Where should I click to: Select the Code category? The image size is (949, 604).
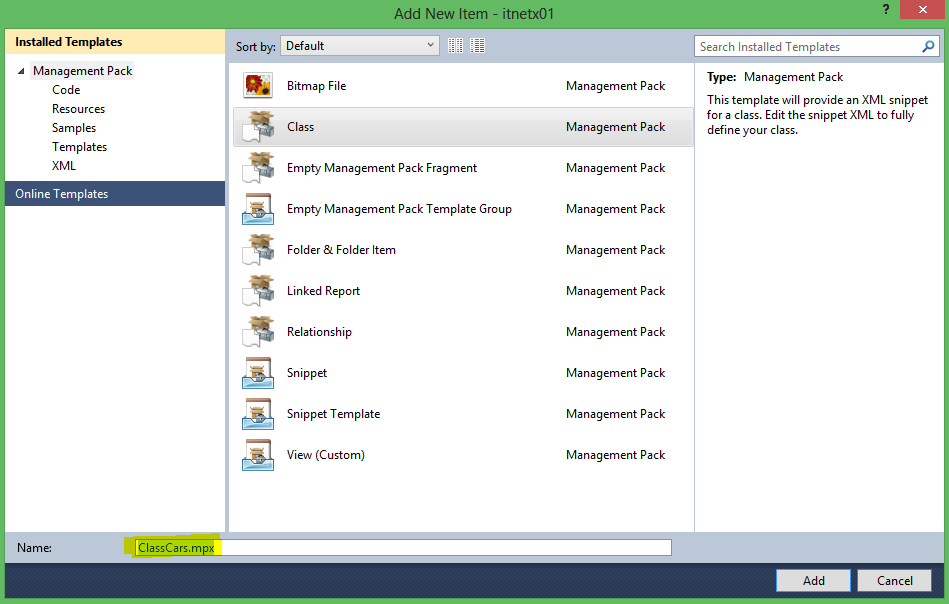point(66,90)
